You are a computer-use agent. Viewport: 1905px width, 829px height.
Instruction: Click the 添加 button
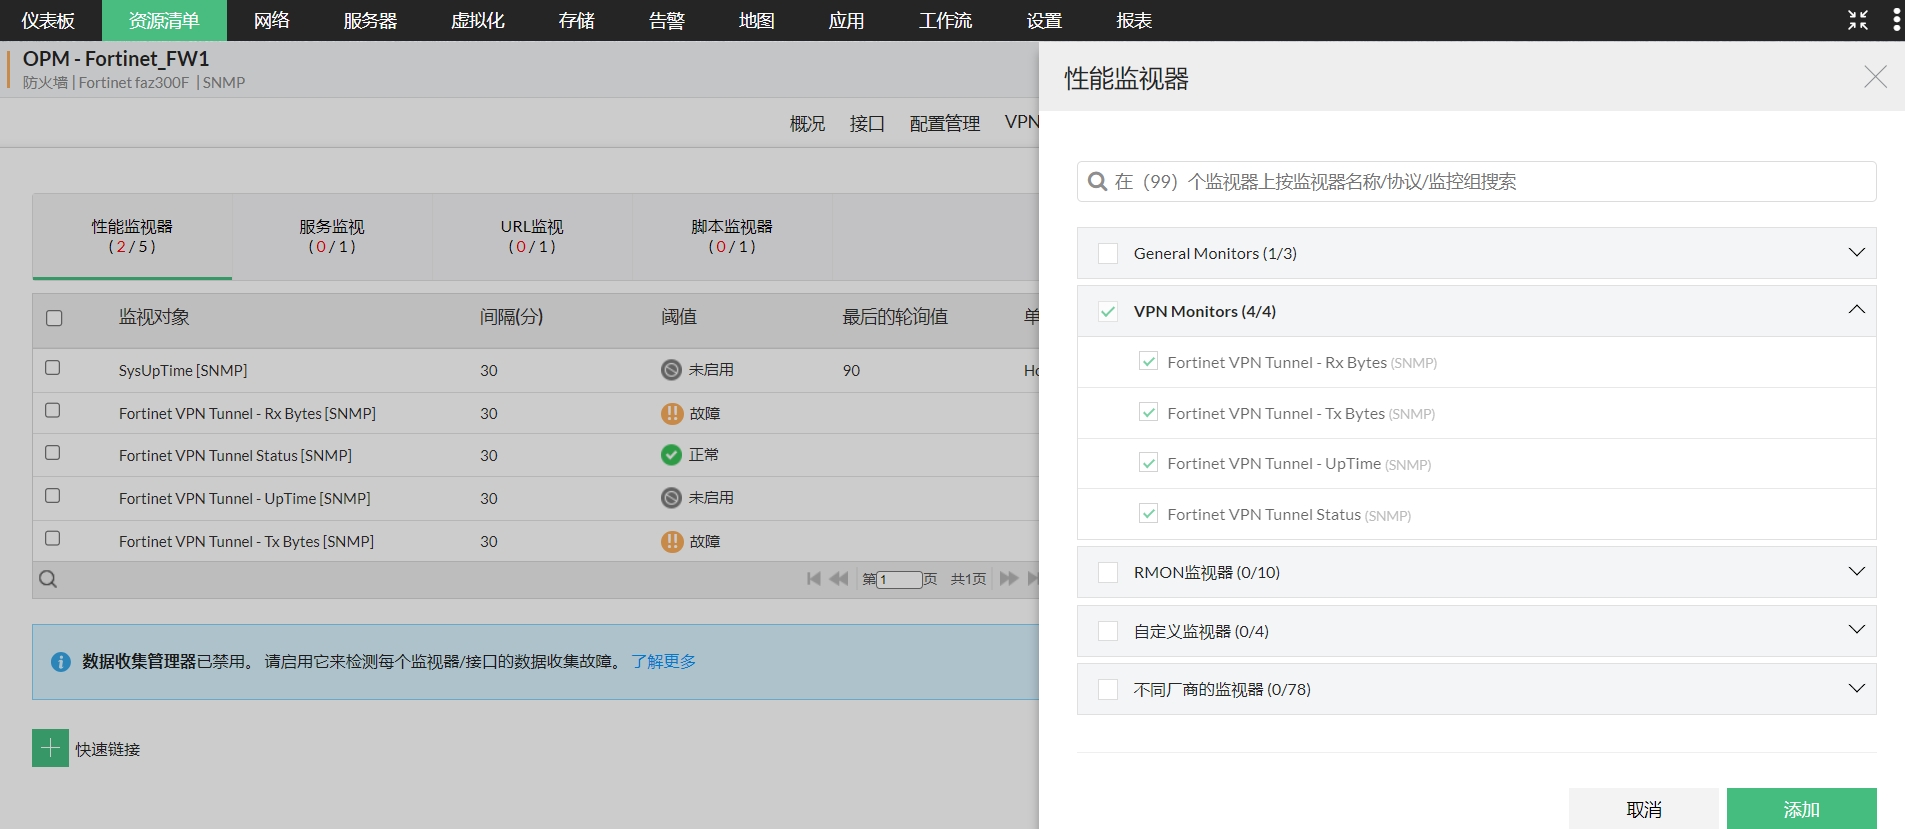(x=1801, y=809)
